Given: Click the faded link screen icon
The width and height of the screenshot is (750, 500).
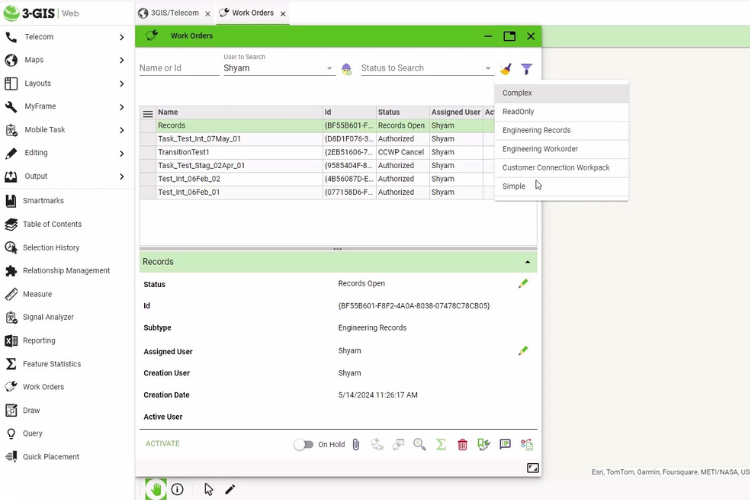Looking at the screenshot, I should coord(398,444).
